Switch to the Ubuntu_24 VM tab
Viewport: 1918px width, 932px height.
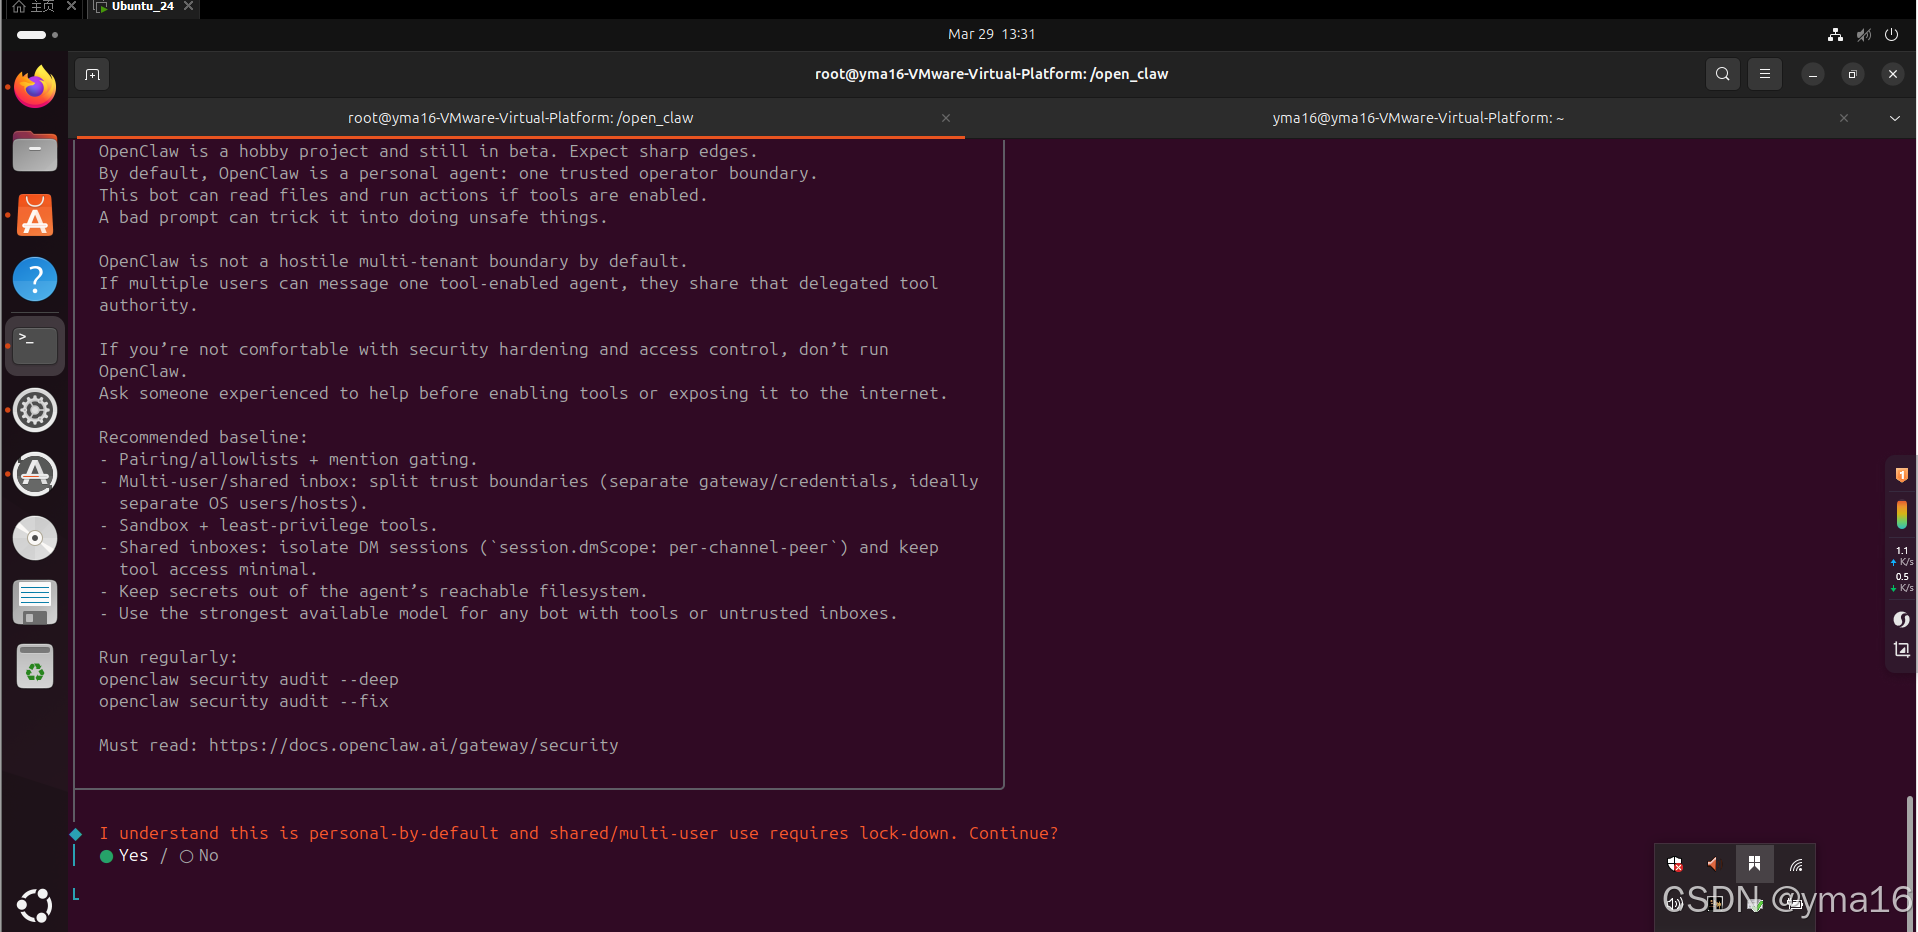[x=143, y=7]
